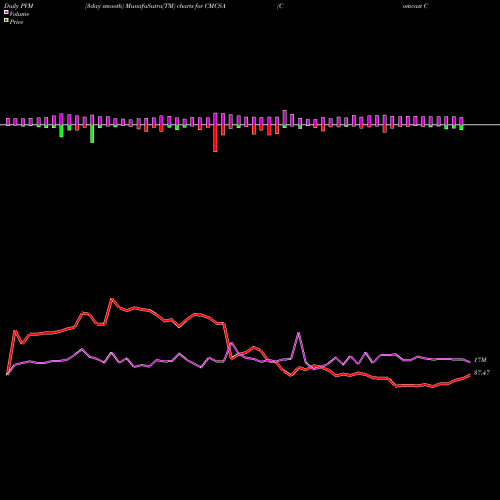Click the '37.47' price end label
Viewport: 500px width, 500px height.
click(x=482, y=373)
